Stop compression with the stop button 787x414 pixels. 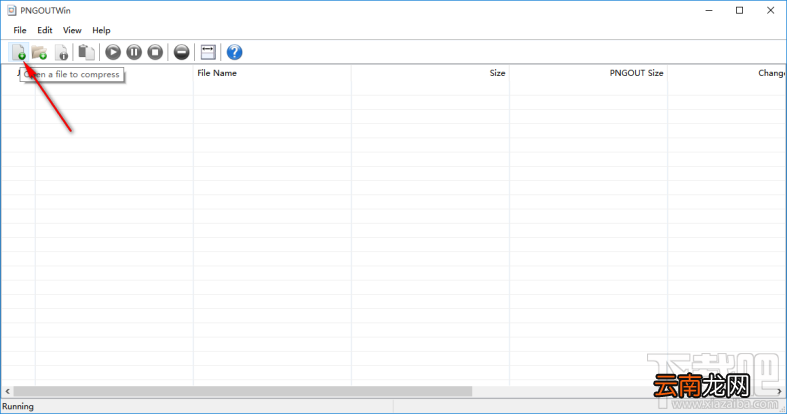click(x=155, y=52)
